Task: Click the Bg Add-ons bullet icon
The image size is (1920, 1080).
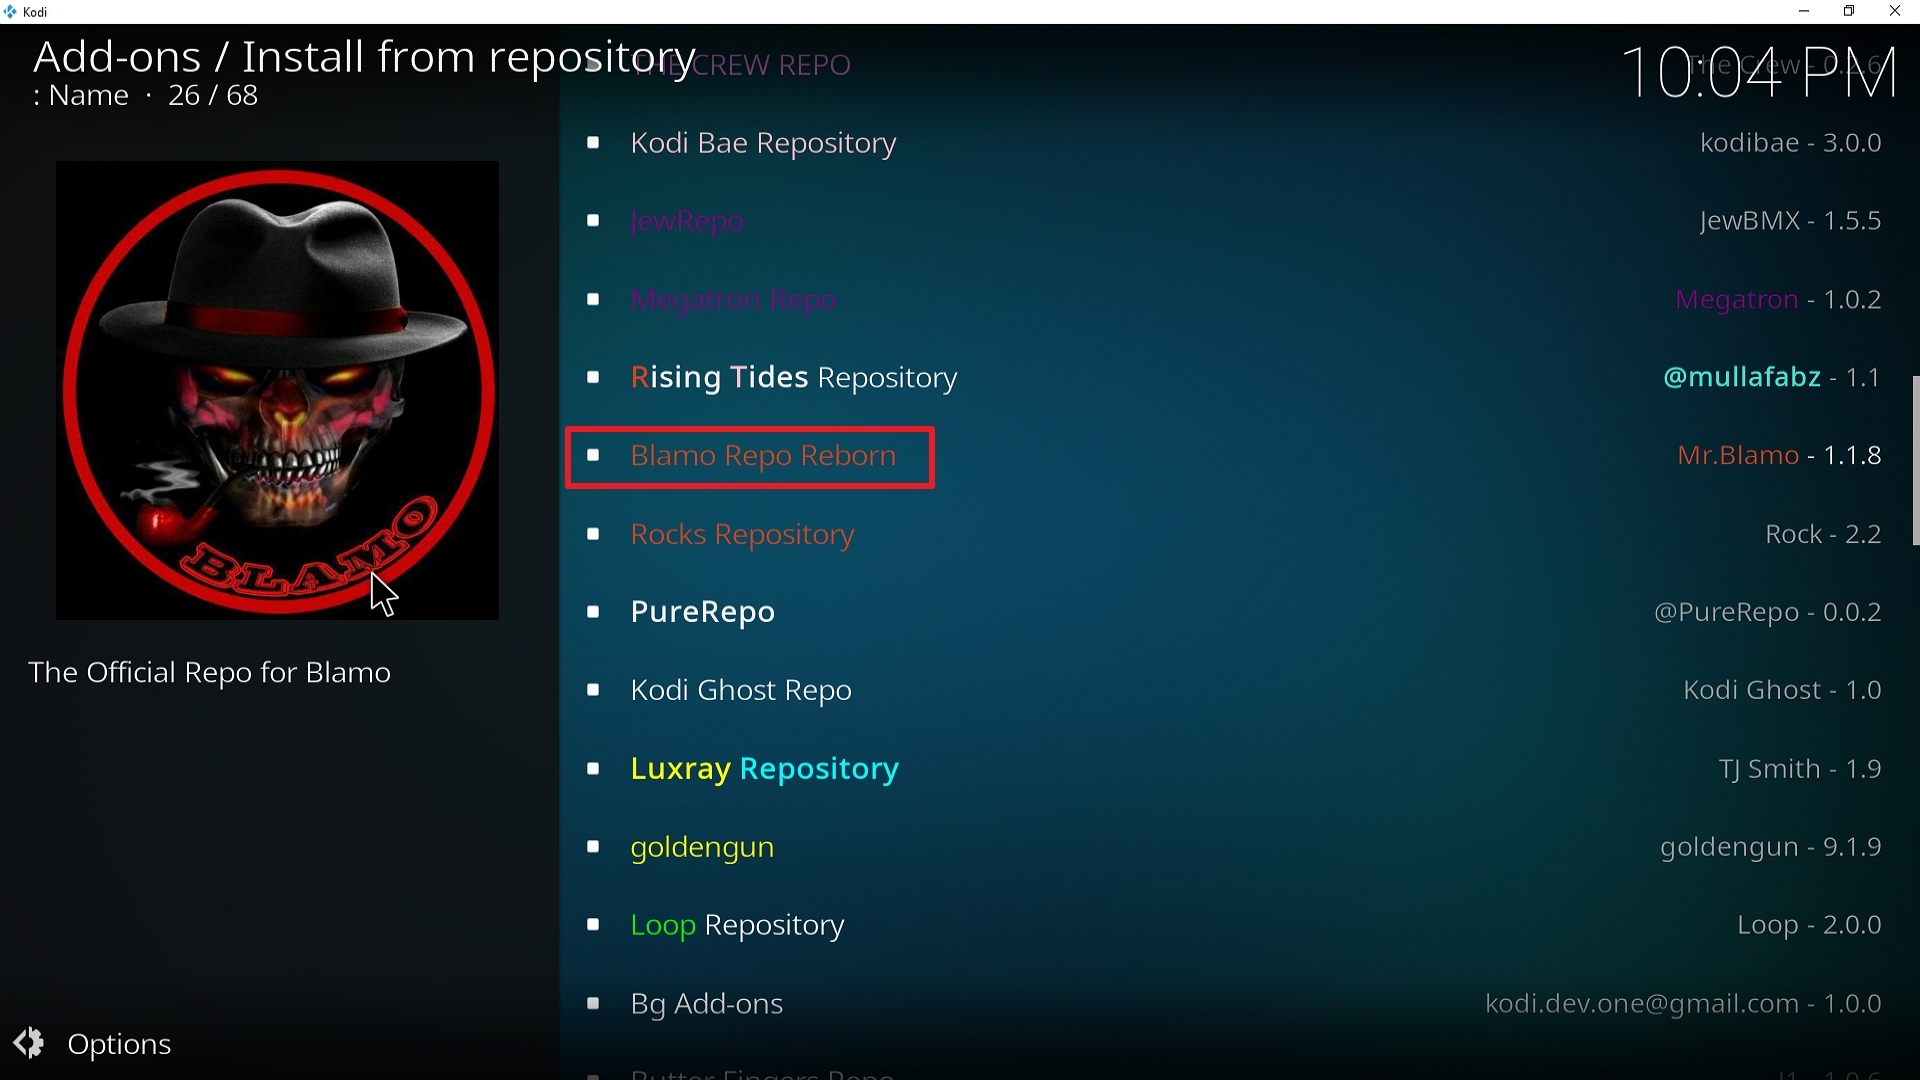Action: (593, 1003)
